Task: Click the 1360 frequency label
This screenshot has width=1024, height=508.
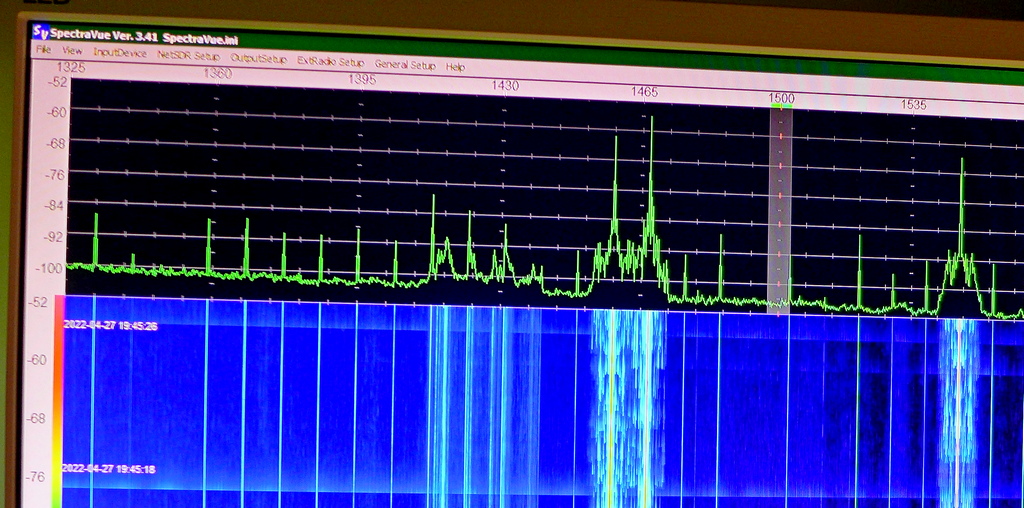Action: click(217, 73)
